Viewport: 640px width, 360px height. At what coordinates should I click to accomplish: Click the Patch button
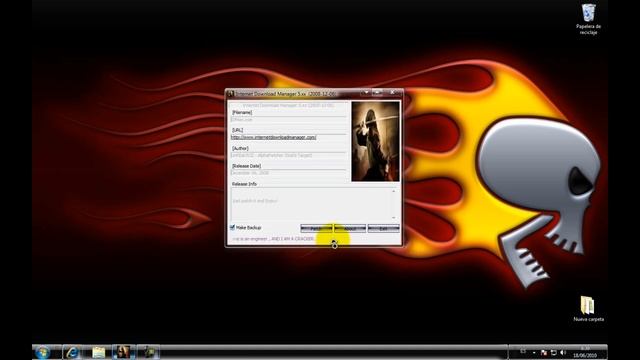pos(316,228)
